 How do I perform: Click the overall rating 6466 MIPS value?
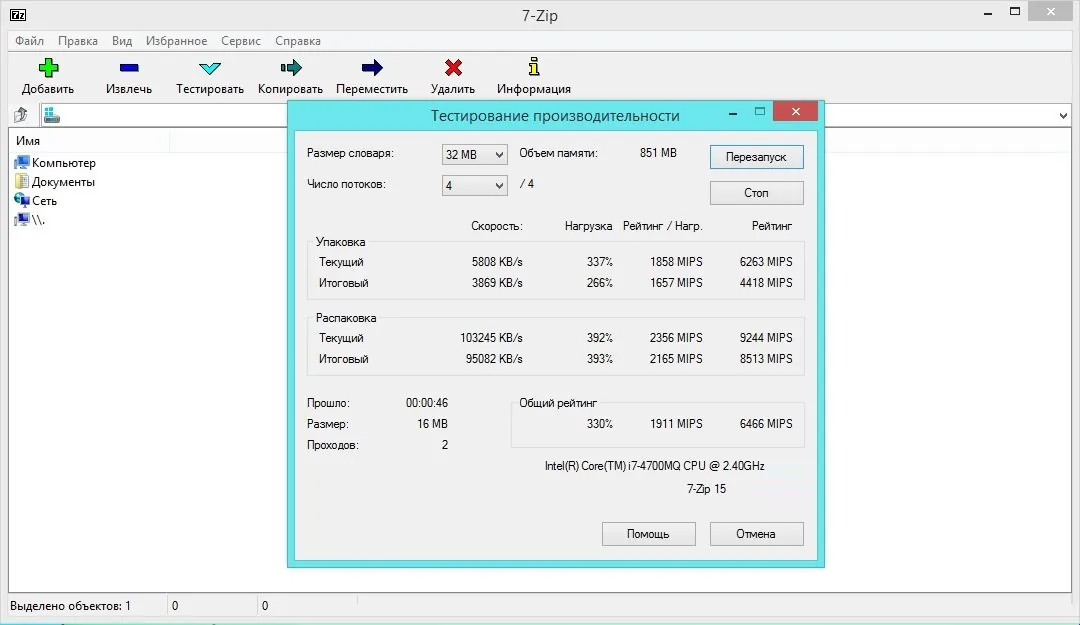(x=766, y=424)
